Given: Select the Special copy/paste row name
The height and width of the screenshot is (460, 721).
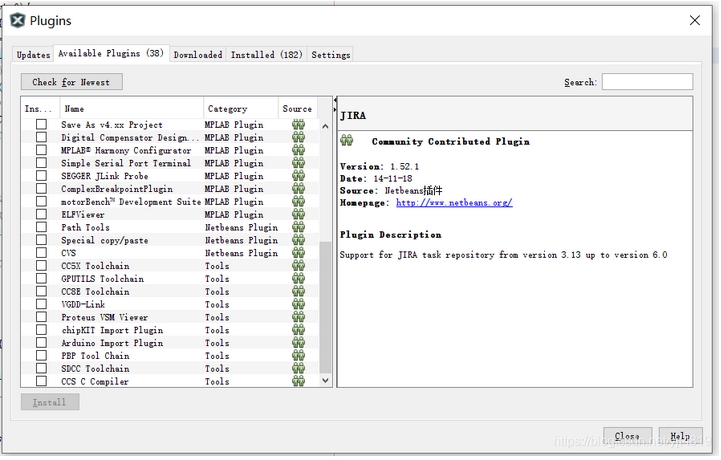Looking at the screenshot, I should 105,240.
